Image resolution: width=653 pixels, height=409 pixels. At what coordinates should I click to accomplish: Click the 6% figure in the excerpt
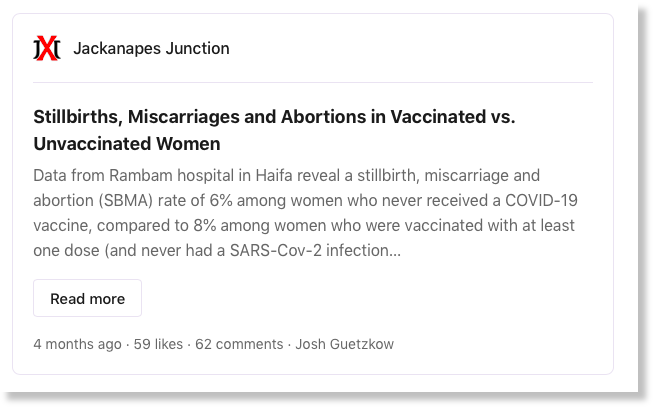tap(221, 200)
